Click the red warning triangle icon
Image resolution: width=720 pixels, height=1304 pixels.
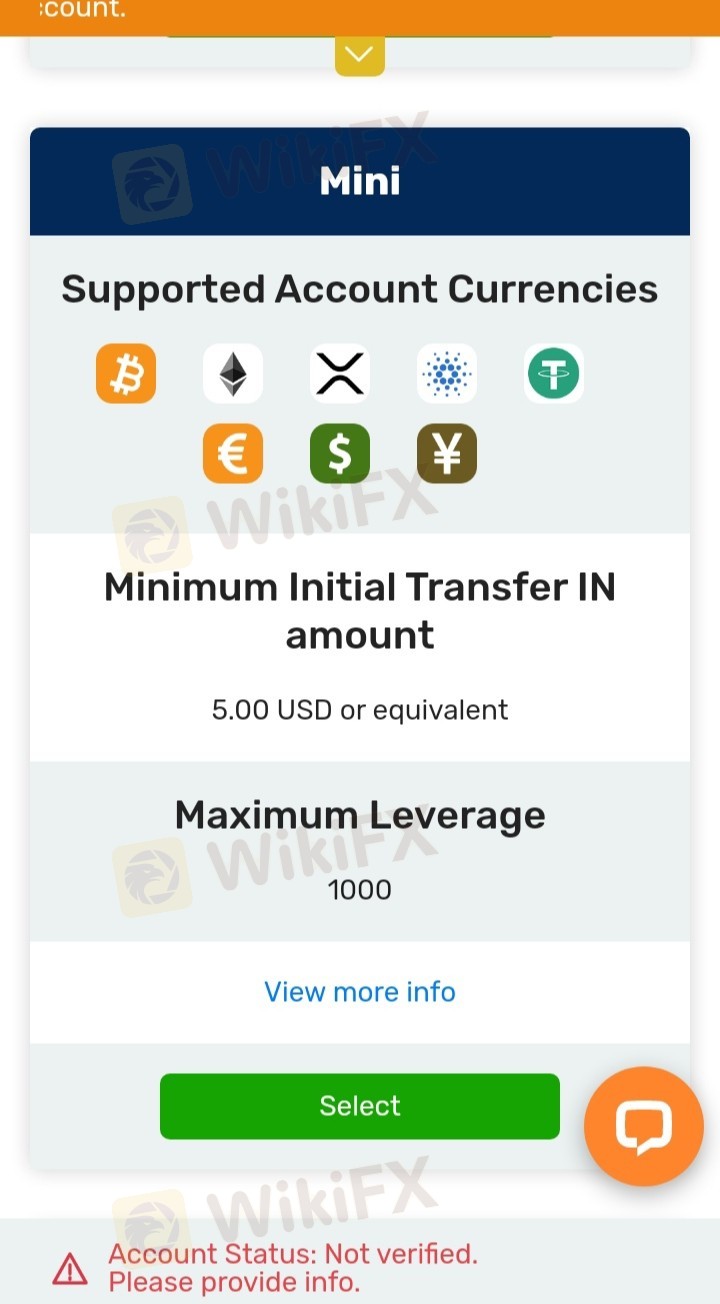point(70,1269)
